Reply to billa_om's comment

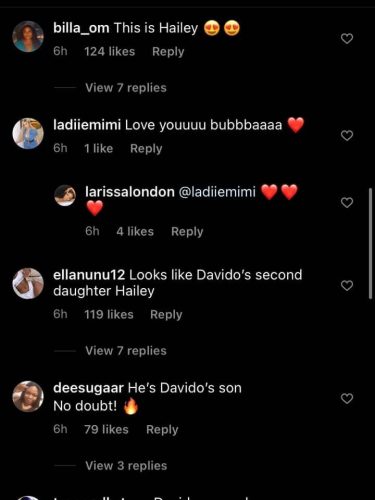(x=168, y=52)
